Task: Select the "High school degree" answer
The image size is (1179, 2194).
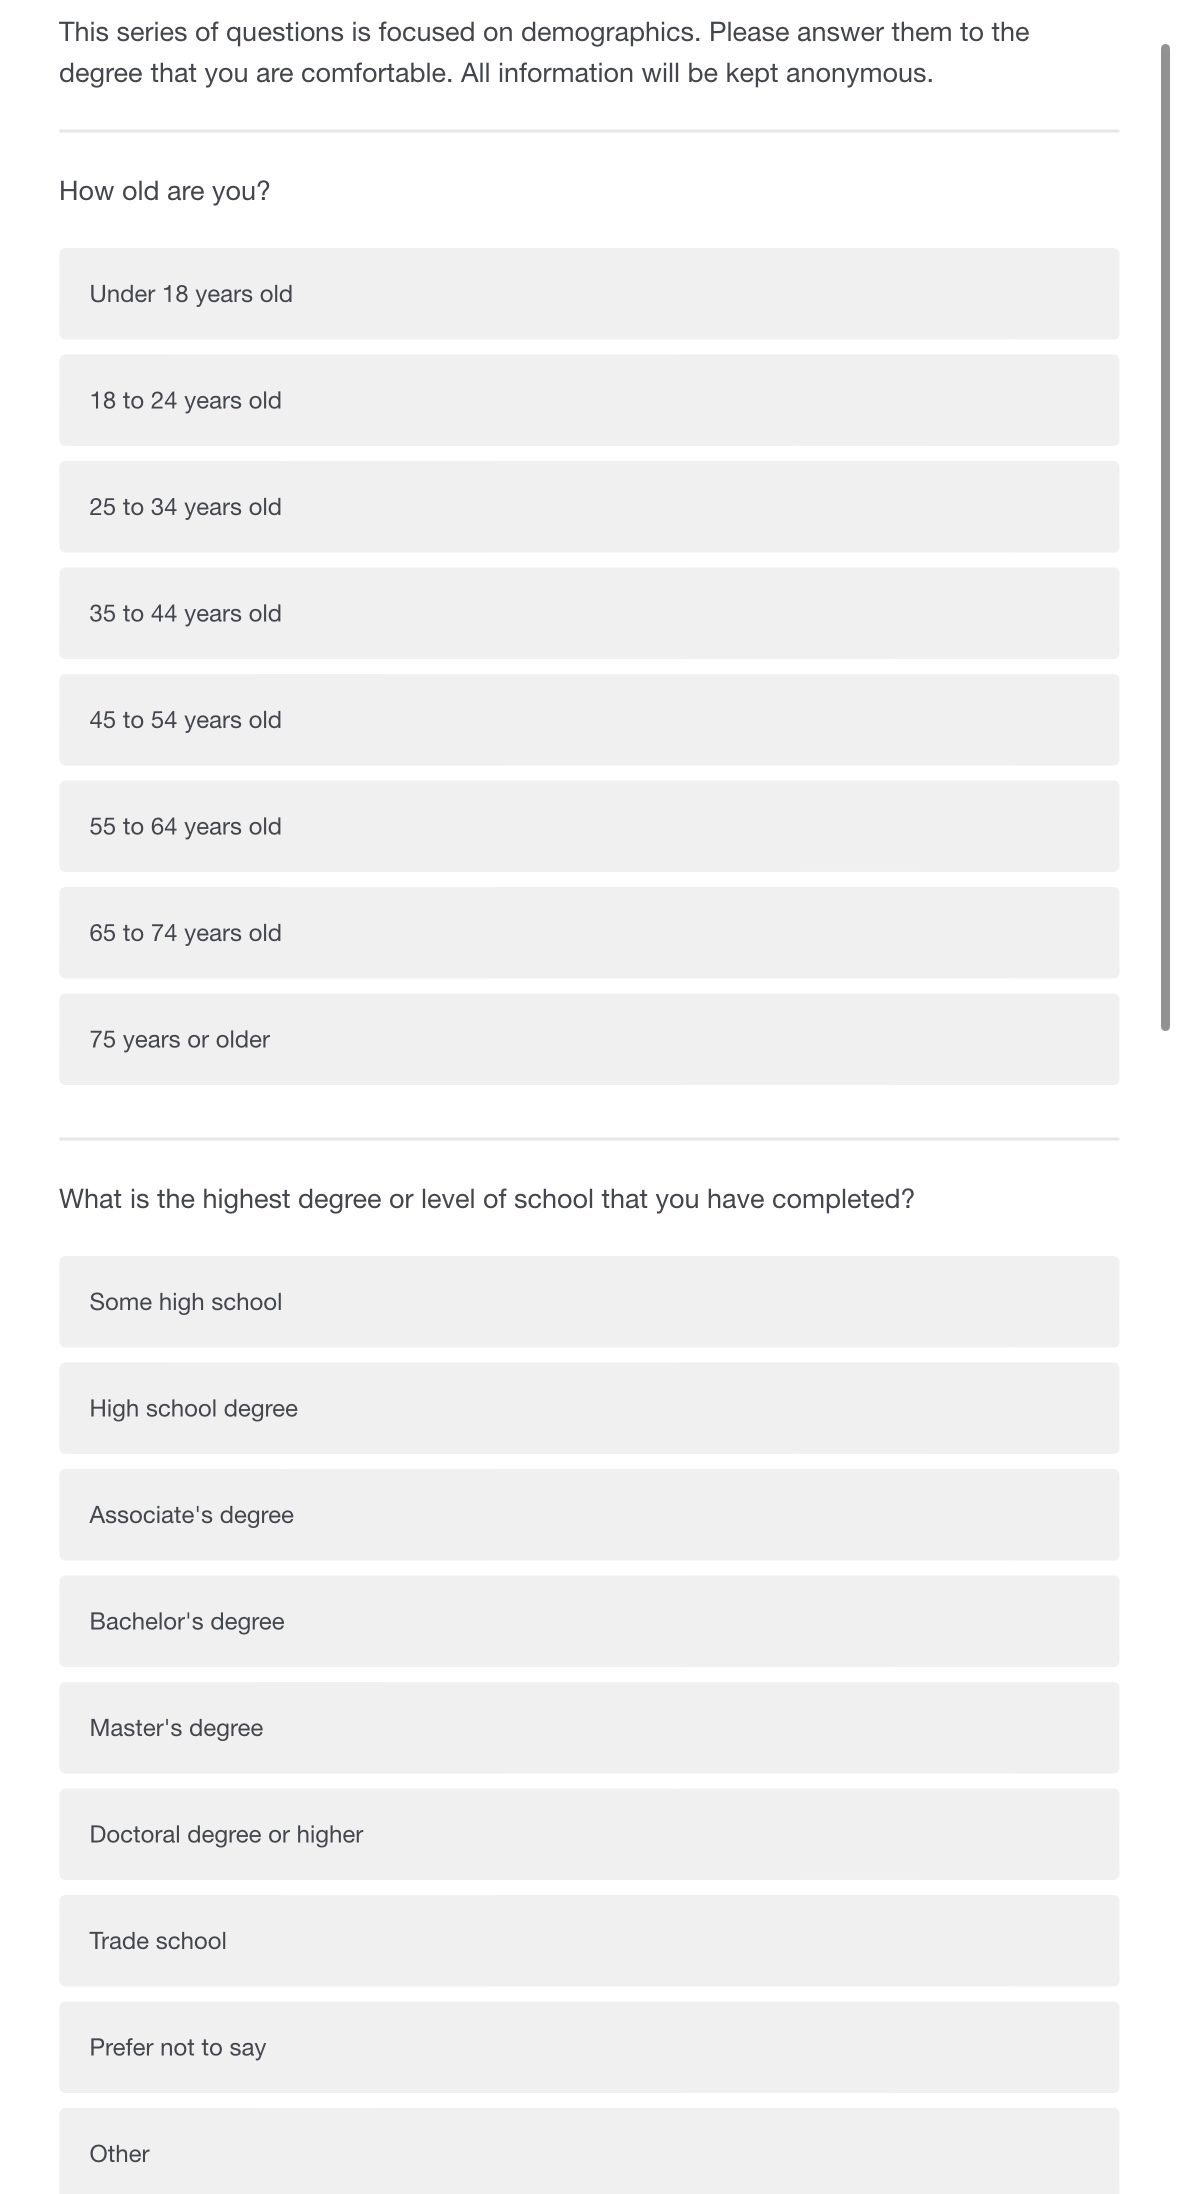Action: point(589,1408)
